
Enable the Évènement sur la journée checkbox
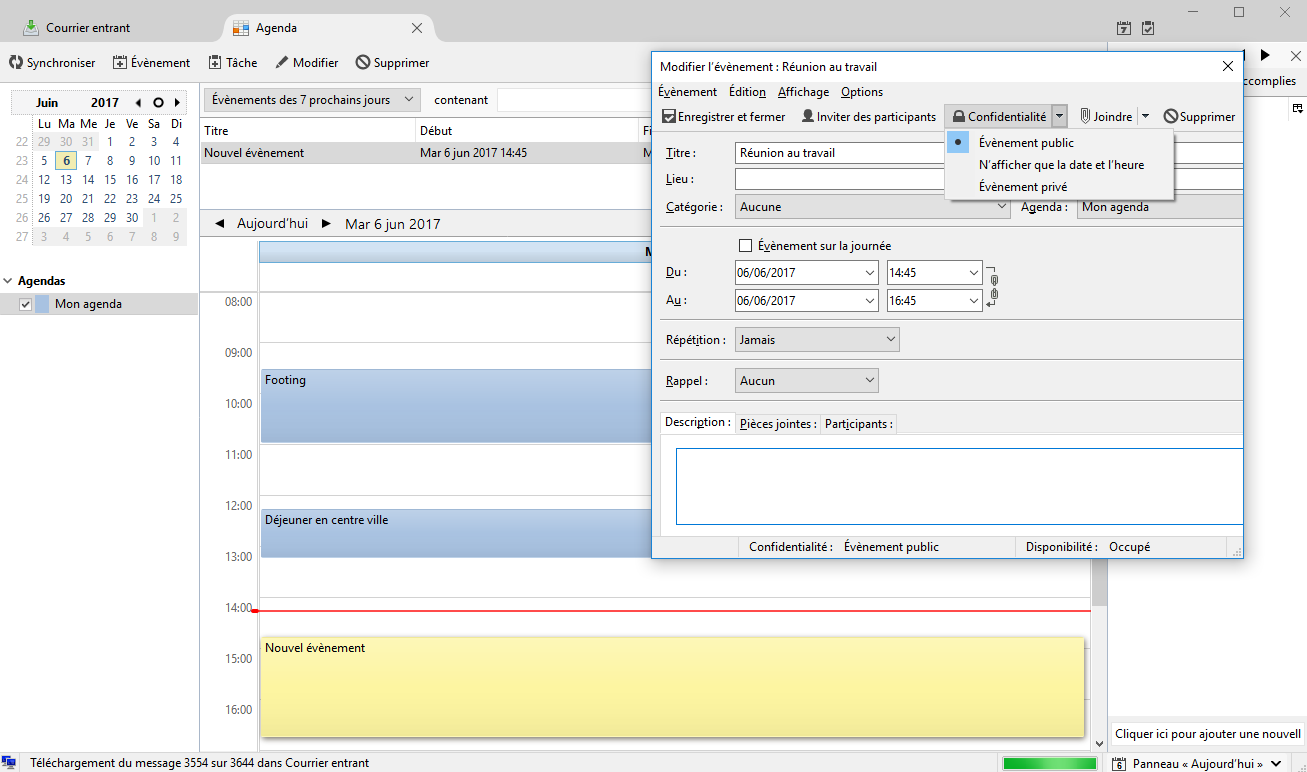point(745,245)
